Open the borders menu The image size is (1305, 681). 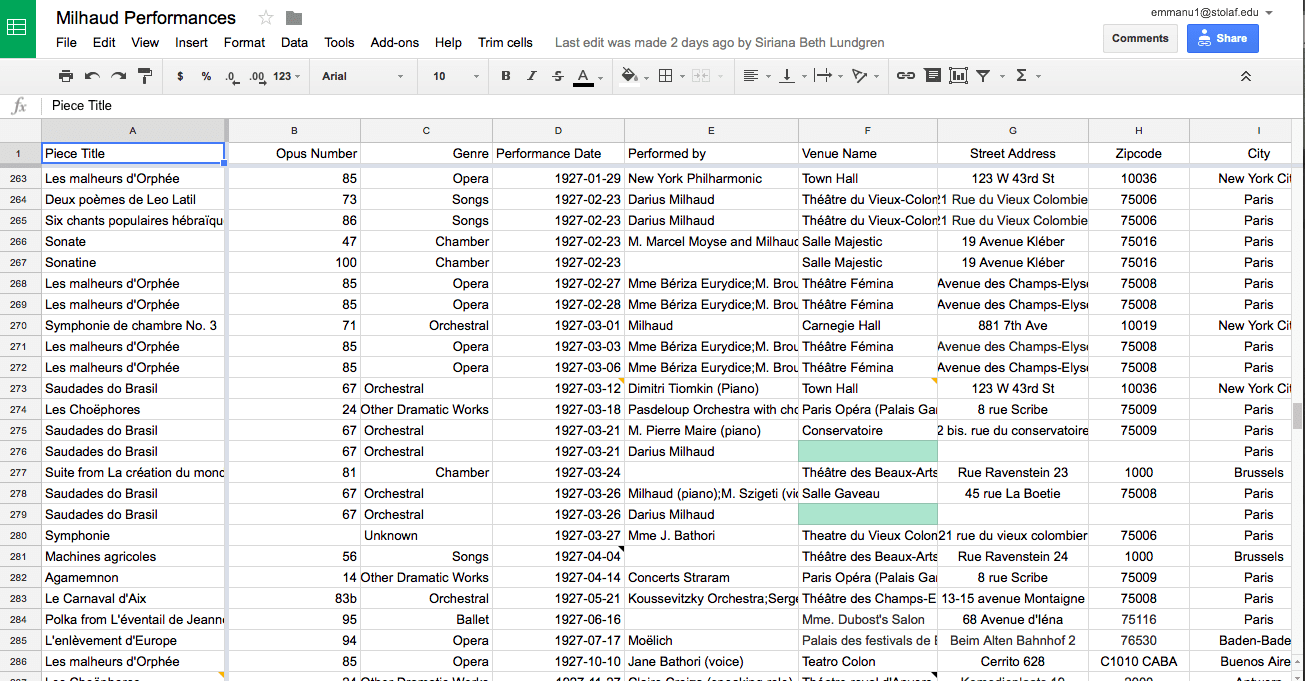(669, 76)
